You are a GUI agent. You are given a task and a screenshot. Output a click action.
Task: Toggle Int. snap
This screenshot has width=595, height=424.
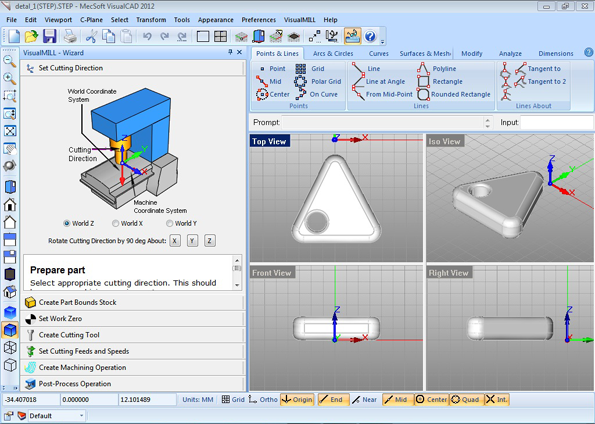tap(497, 399)
